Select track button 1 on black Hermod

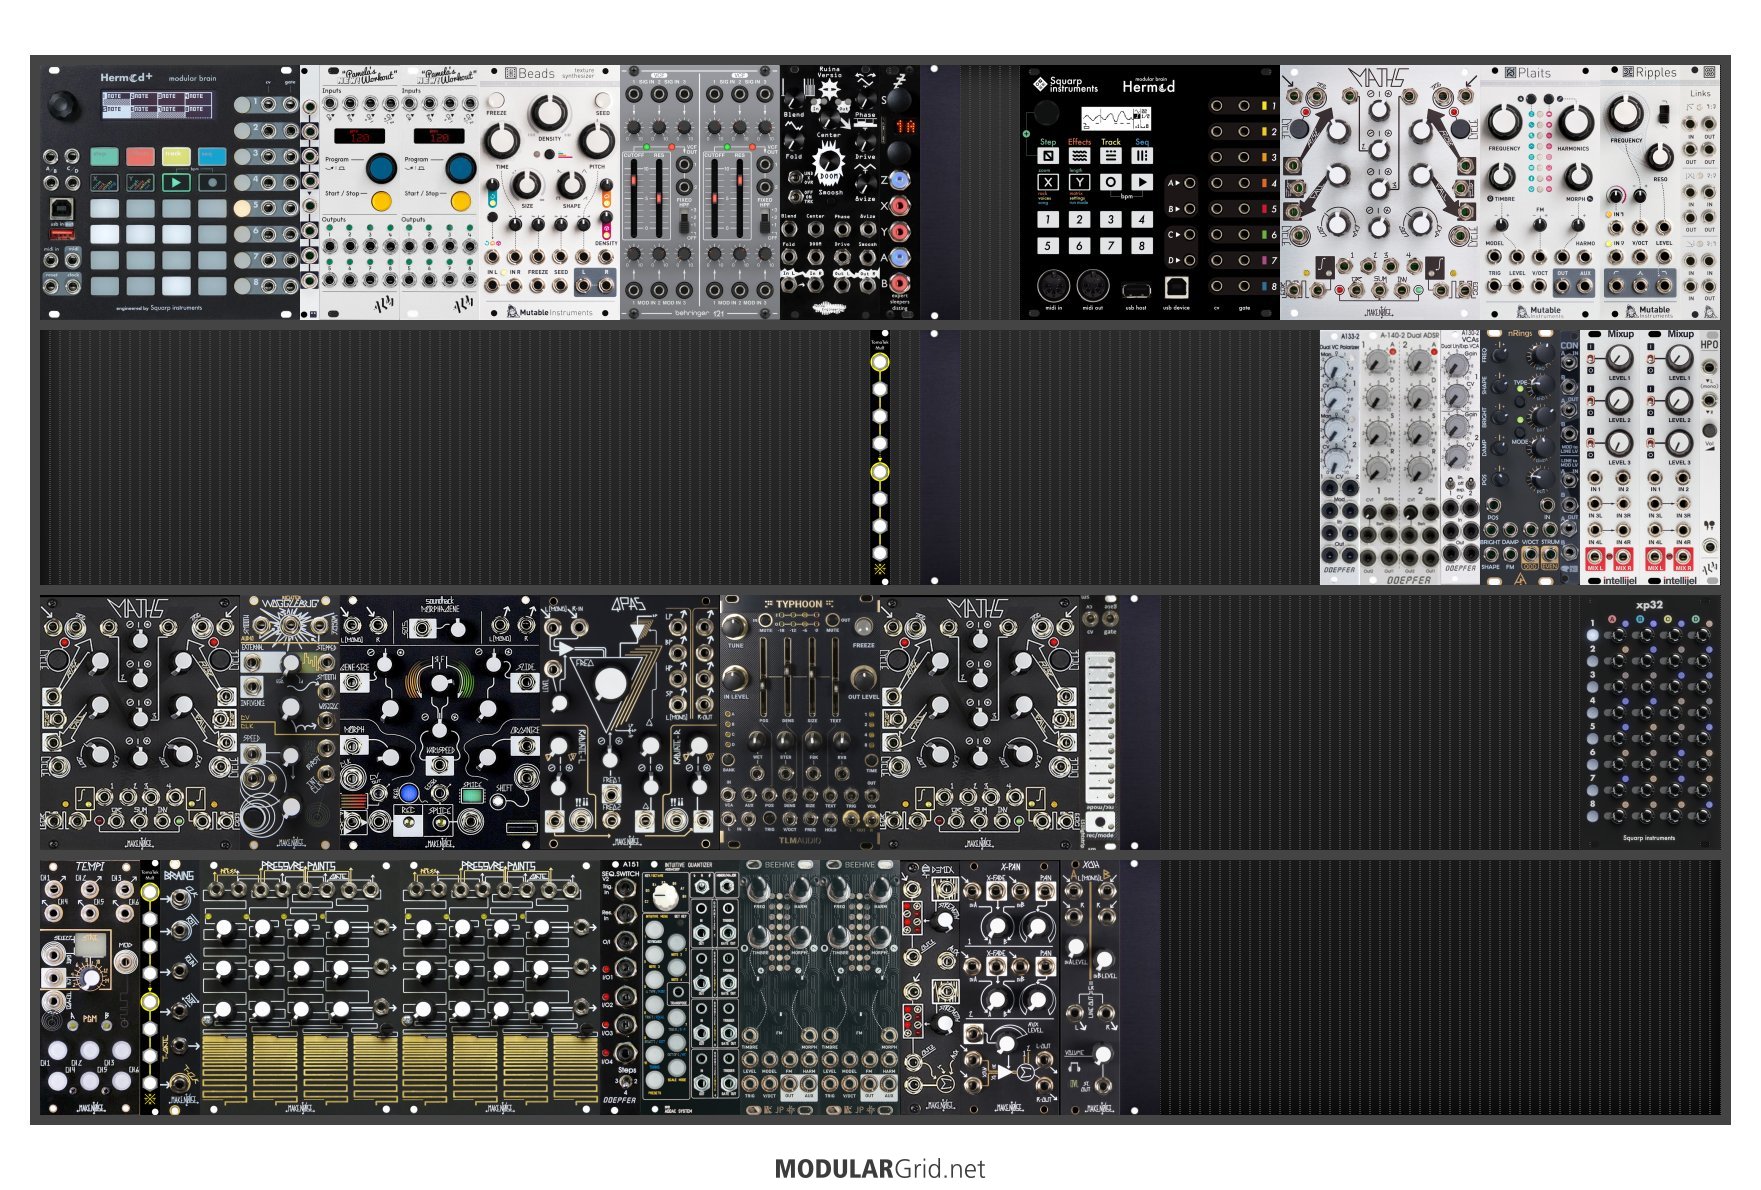point(1048,219)
